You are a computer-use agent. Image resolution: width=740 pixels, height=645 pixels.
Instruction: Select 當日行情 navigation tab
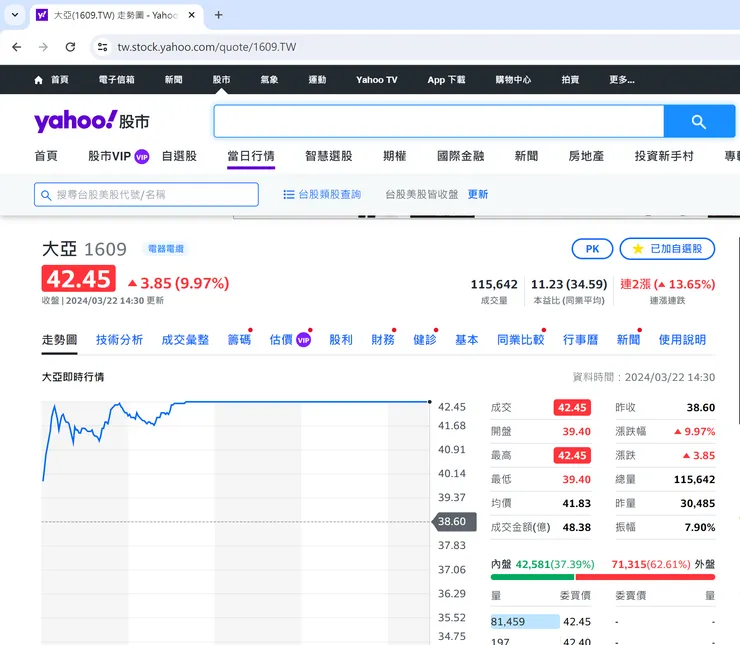[251, 156]
